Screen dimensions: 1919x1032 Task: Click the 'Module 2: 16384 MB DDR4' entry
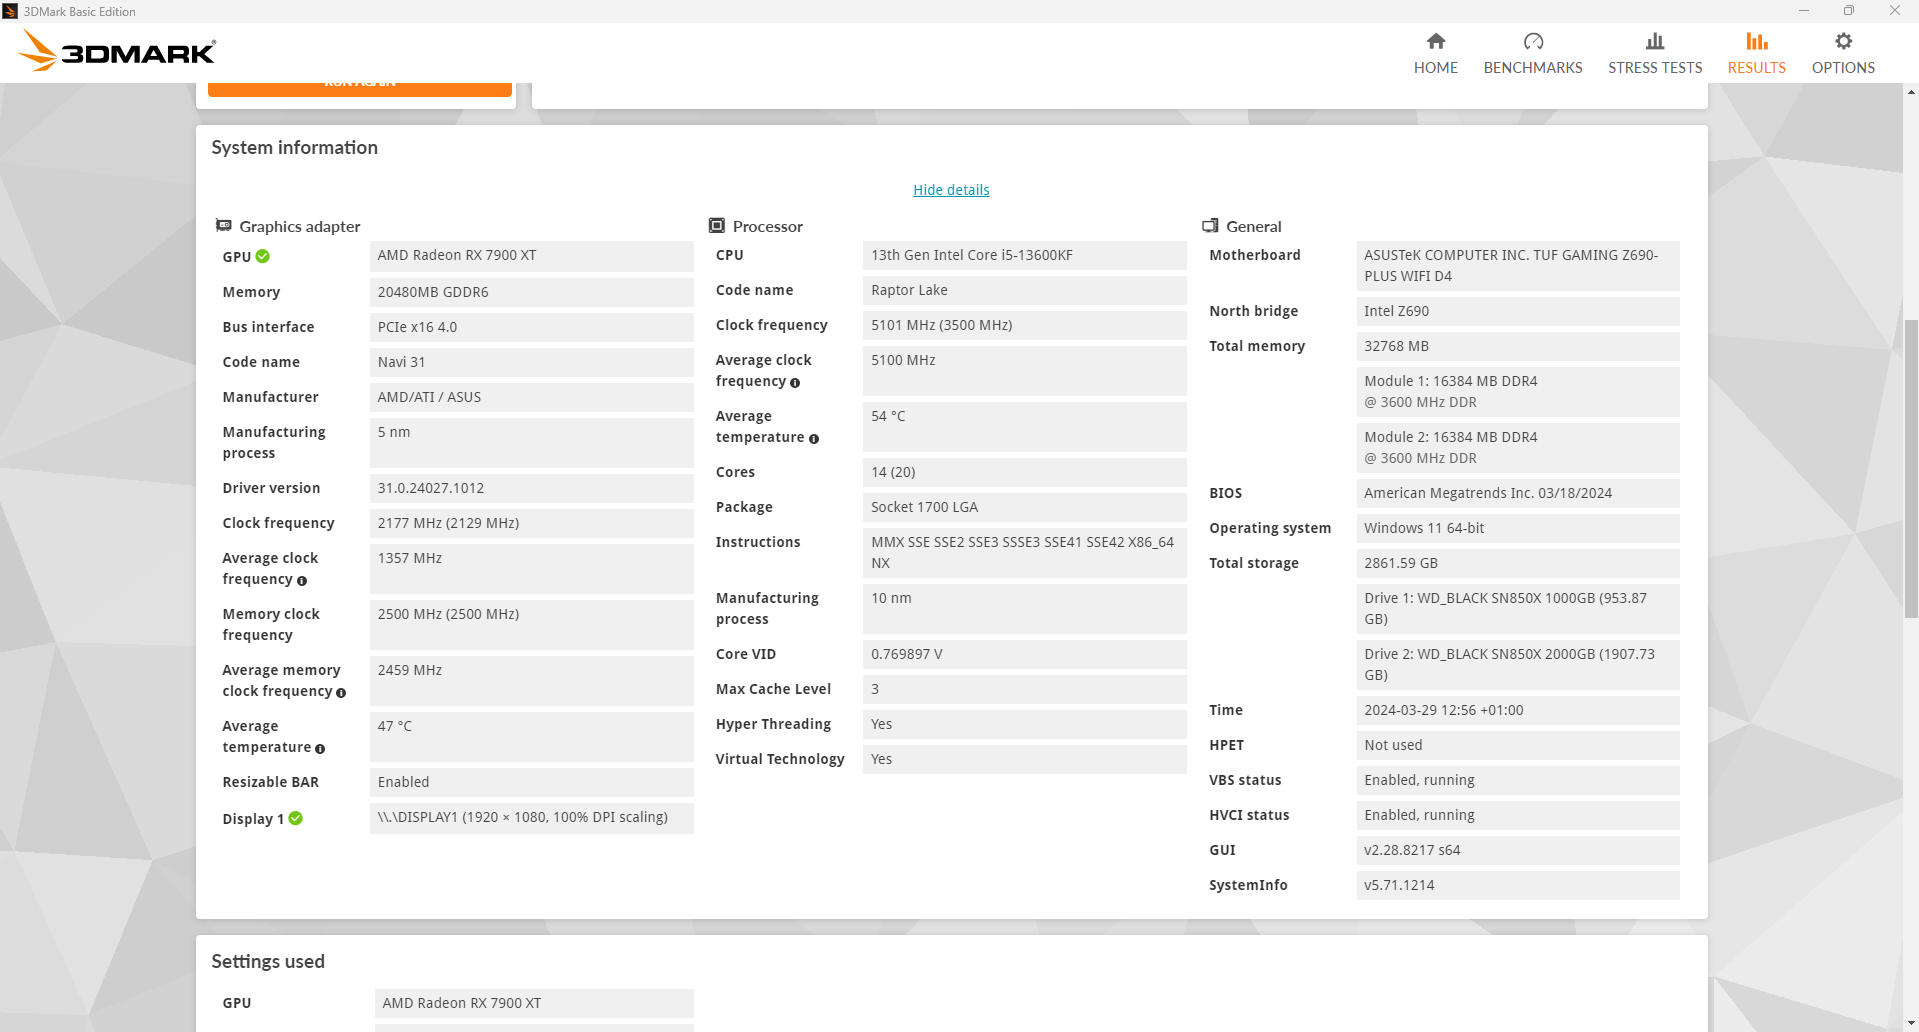[1518, 448]
